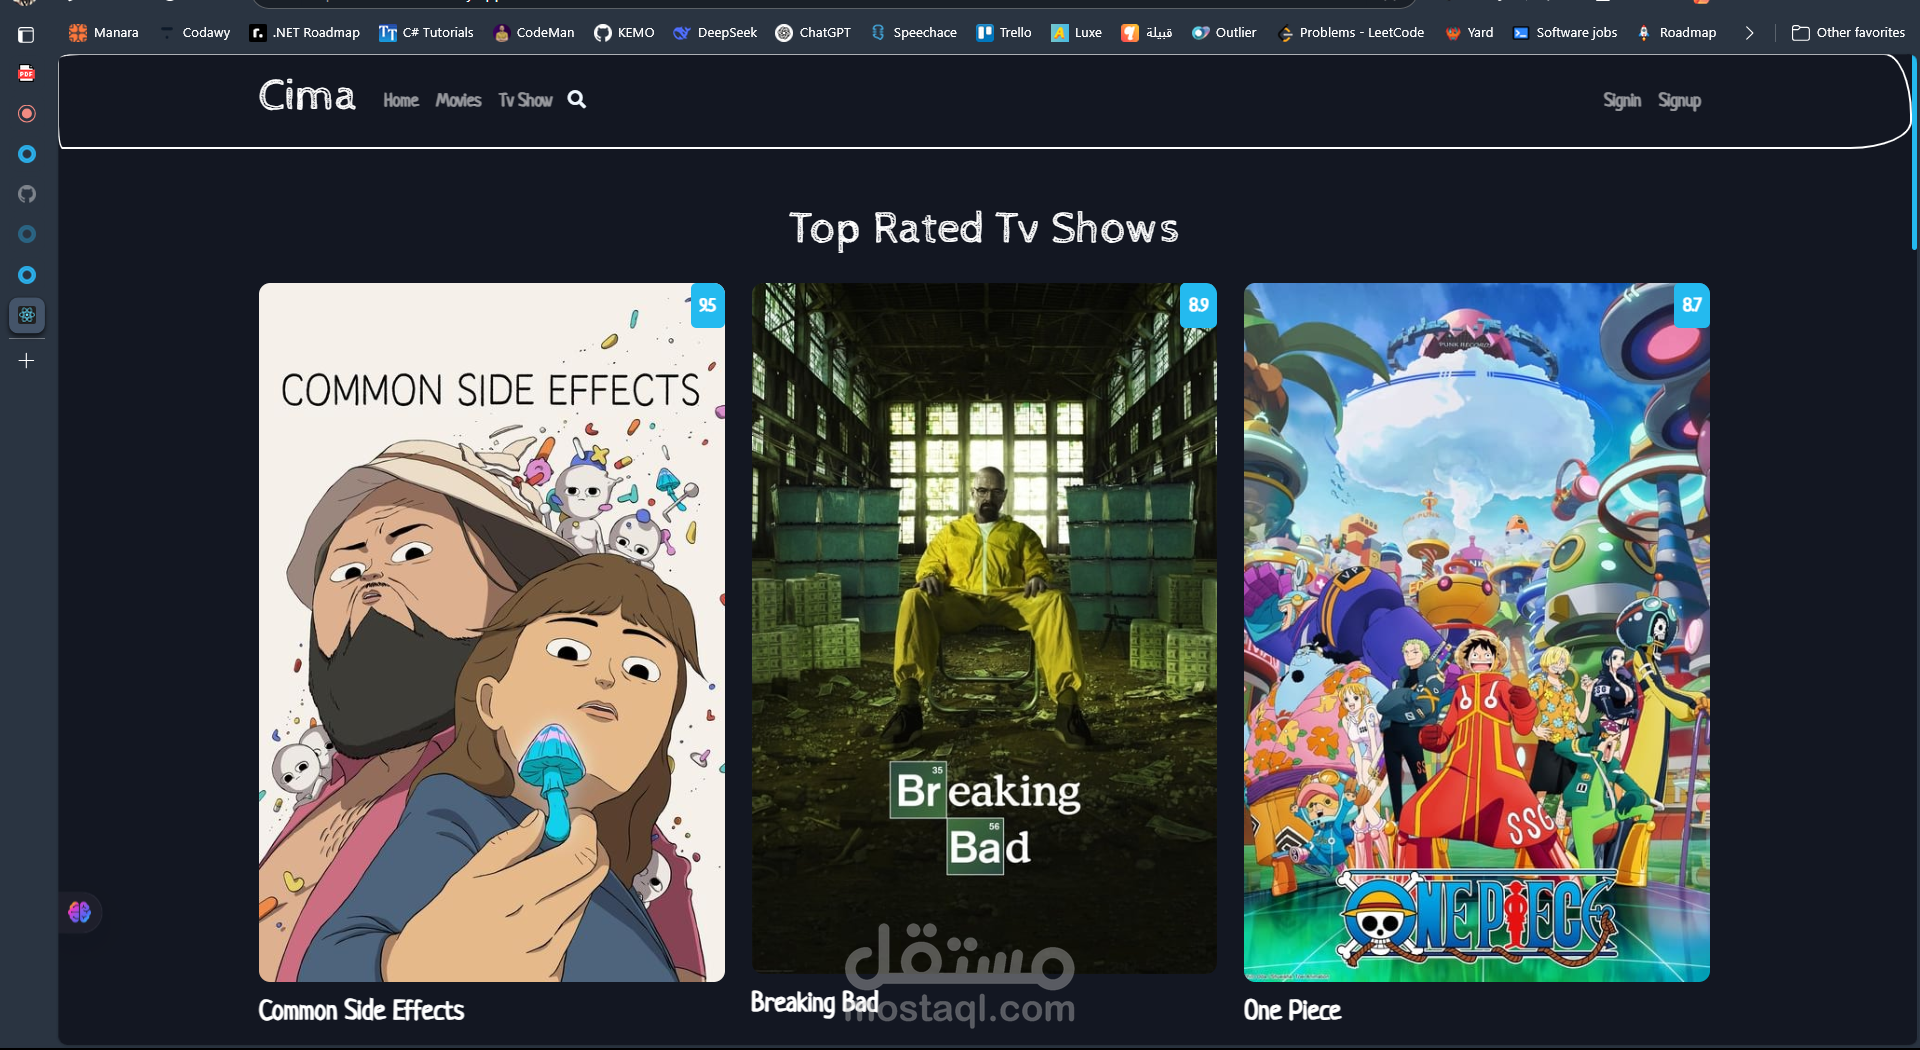1920x1050 pixels.
Task: Select the active React-logo tab
Action: [x=27, y=315]
